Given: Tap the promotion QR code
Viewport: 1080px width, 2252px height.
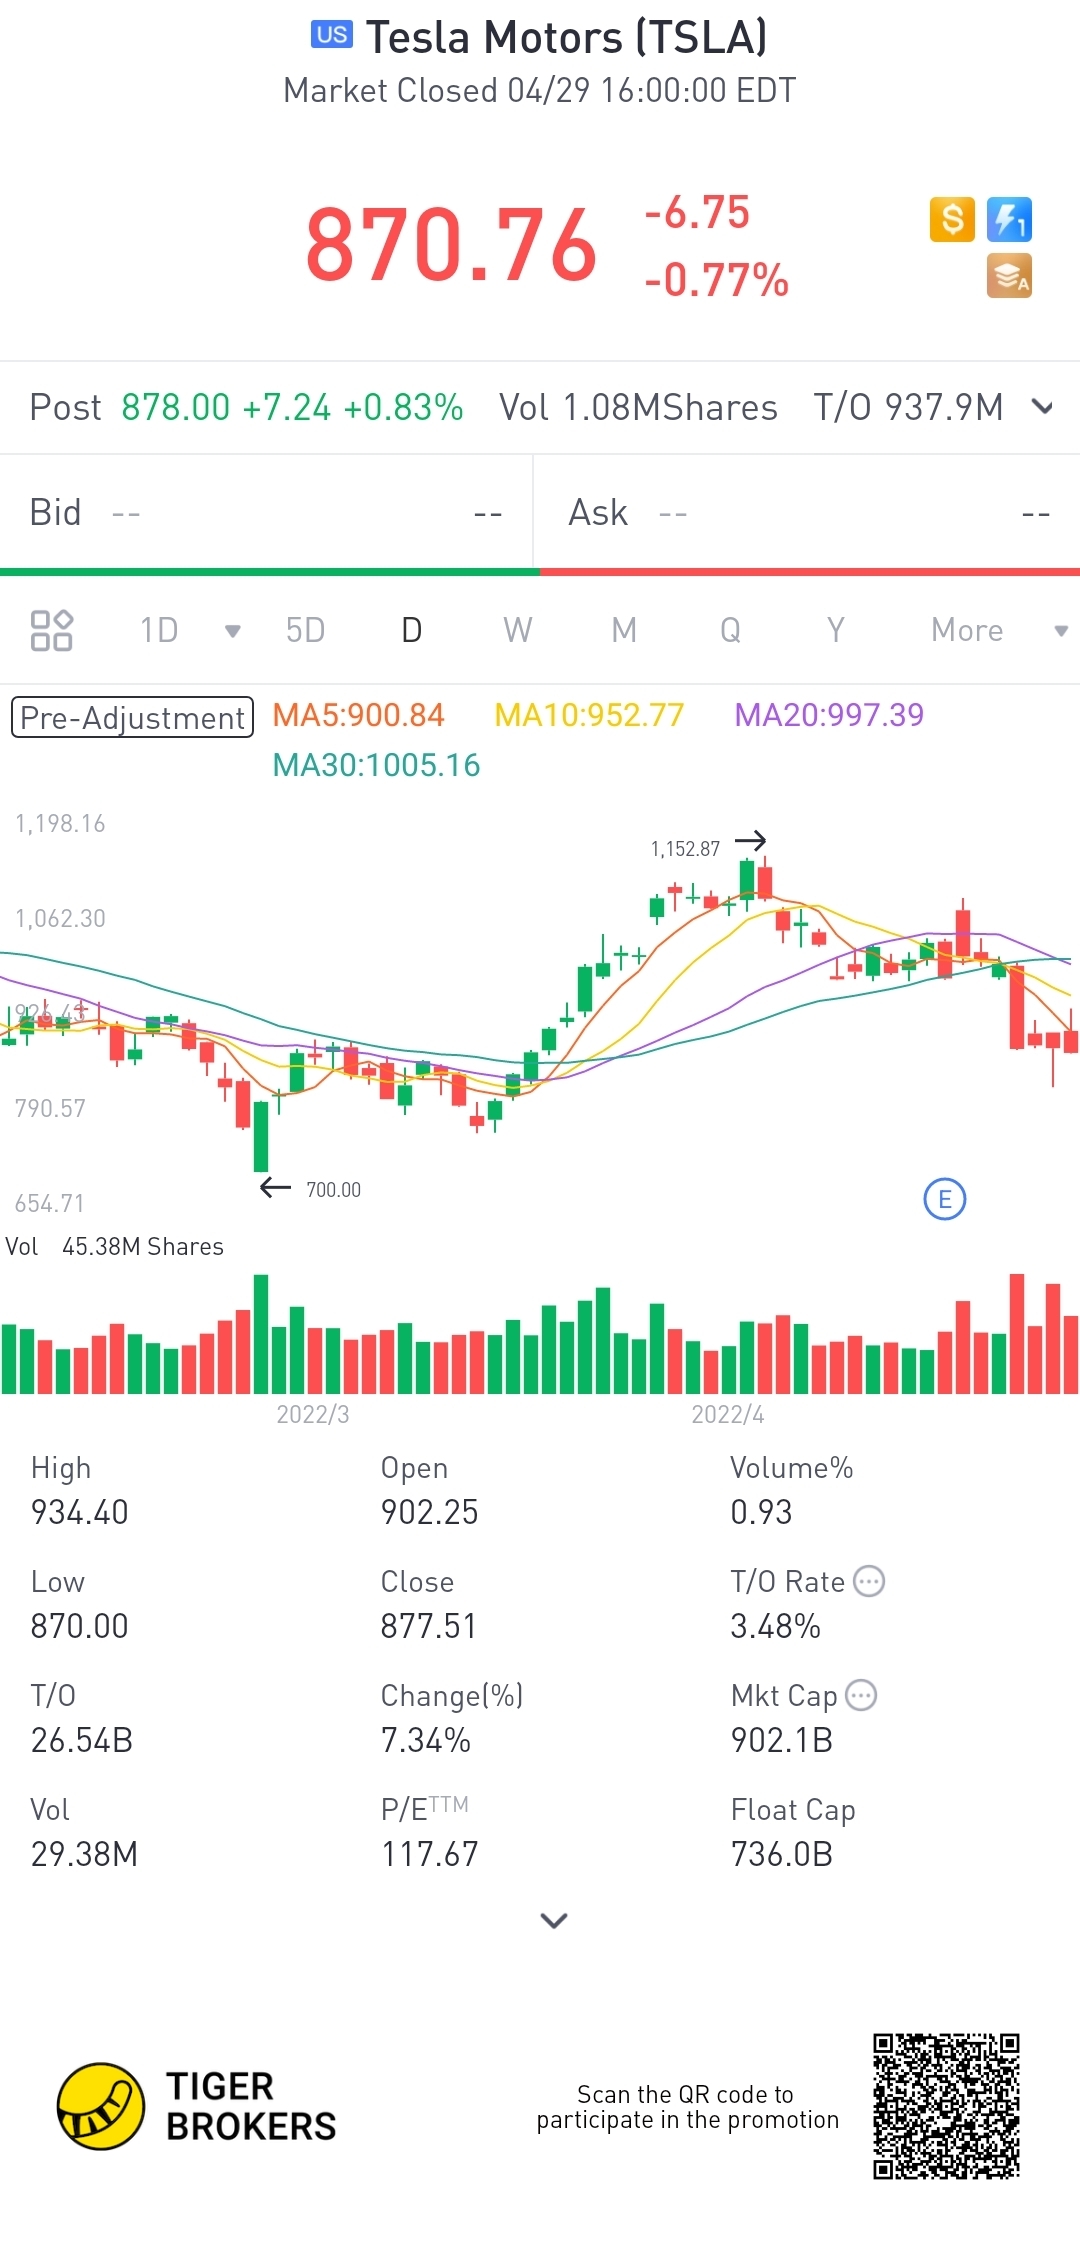Looking at the screenshot, I should point(946,2106).
